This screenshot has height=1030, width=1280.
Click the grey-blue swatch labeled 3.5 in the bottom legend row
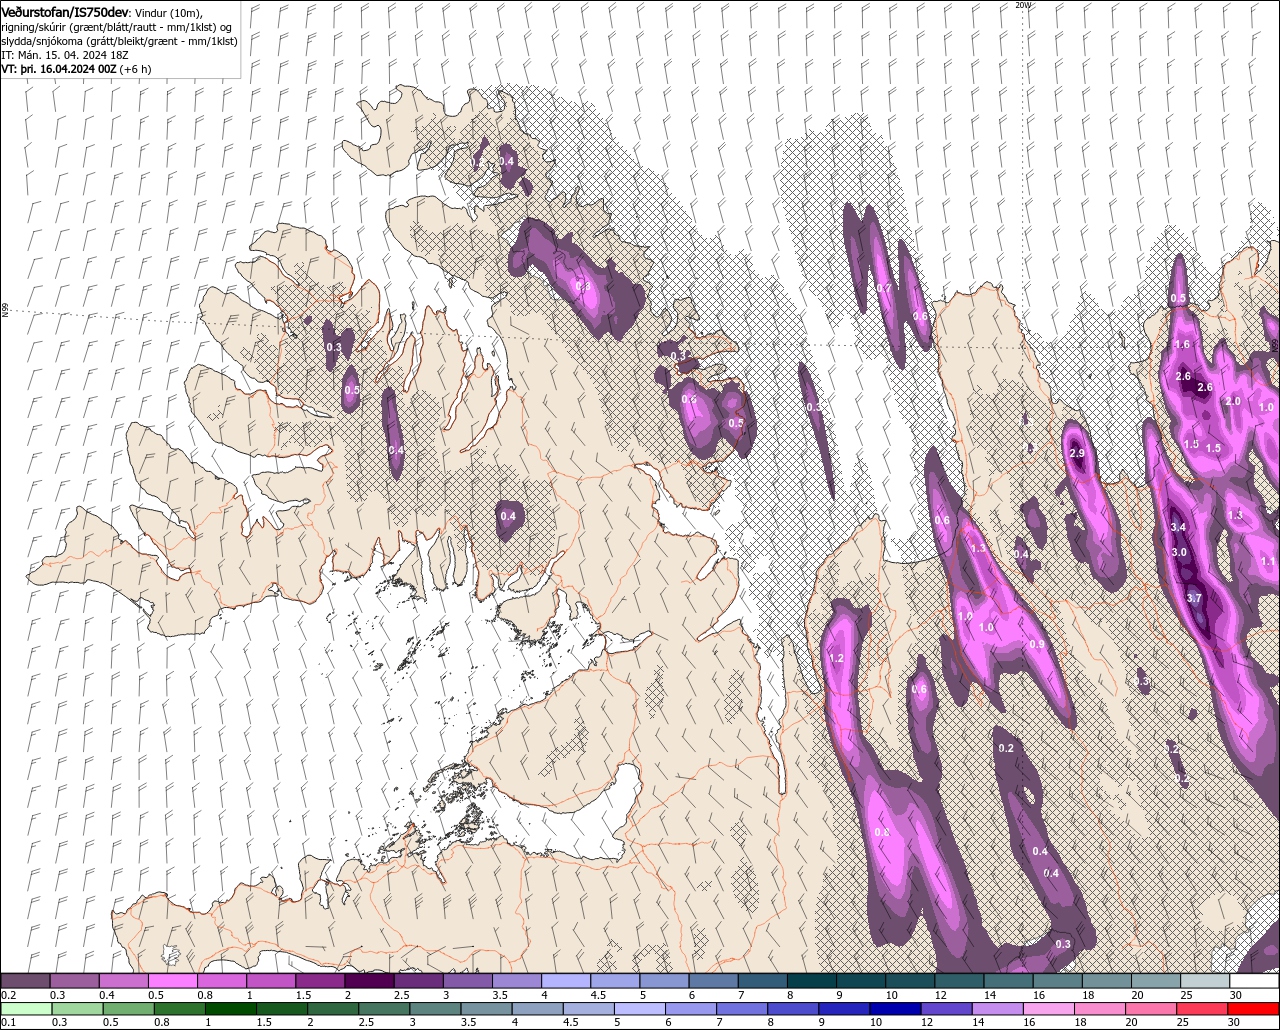coord(485,1009)
